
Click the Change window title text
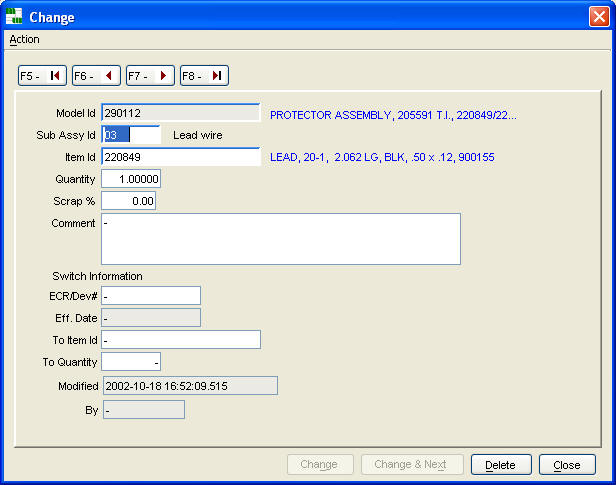pos(52,17)
